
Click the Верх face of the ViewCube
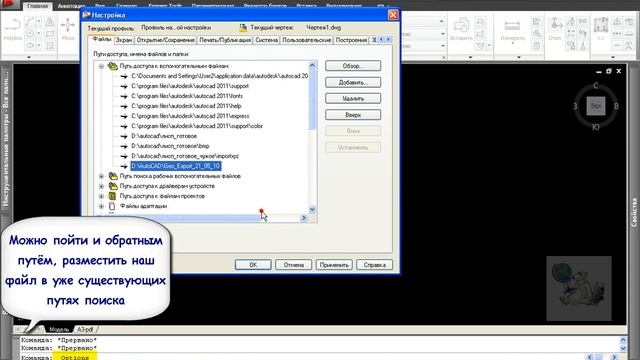pyautogui.click(x=596, y=106)
